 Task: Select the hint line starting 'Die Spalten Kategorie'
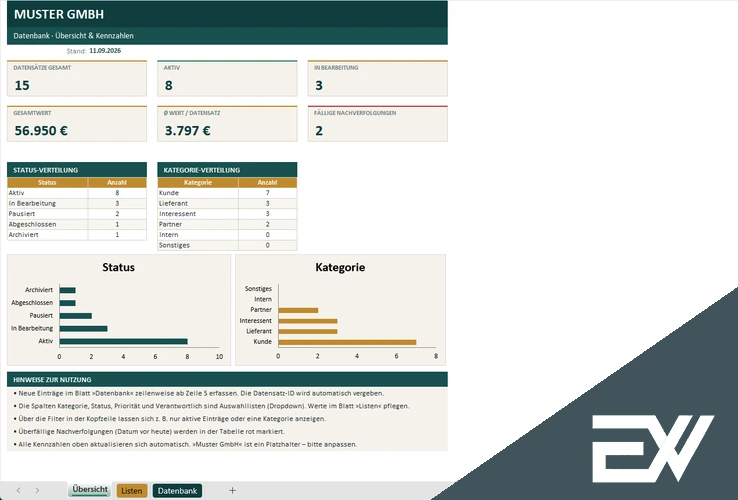pyautogui.click(x=211, y=406)
